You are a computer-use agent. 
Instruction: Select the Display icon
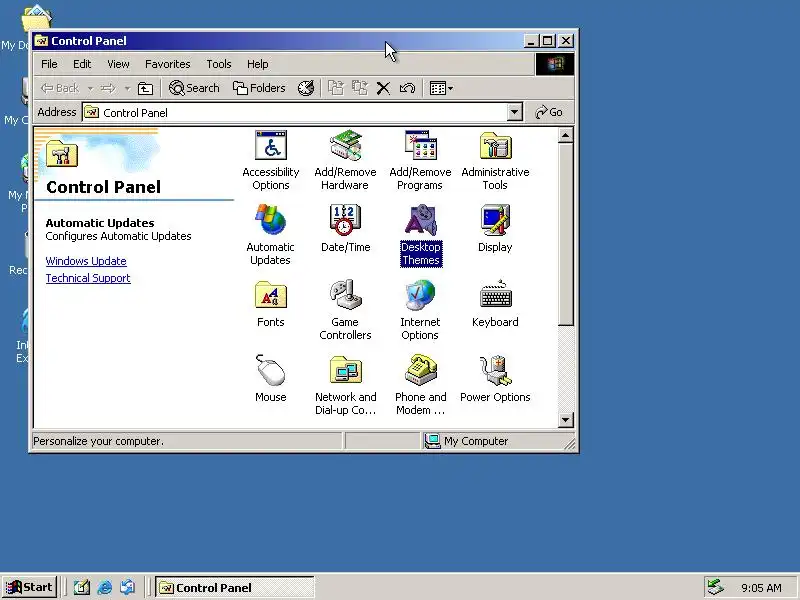tap(495, 229)
